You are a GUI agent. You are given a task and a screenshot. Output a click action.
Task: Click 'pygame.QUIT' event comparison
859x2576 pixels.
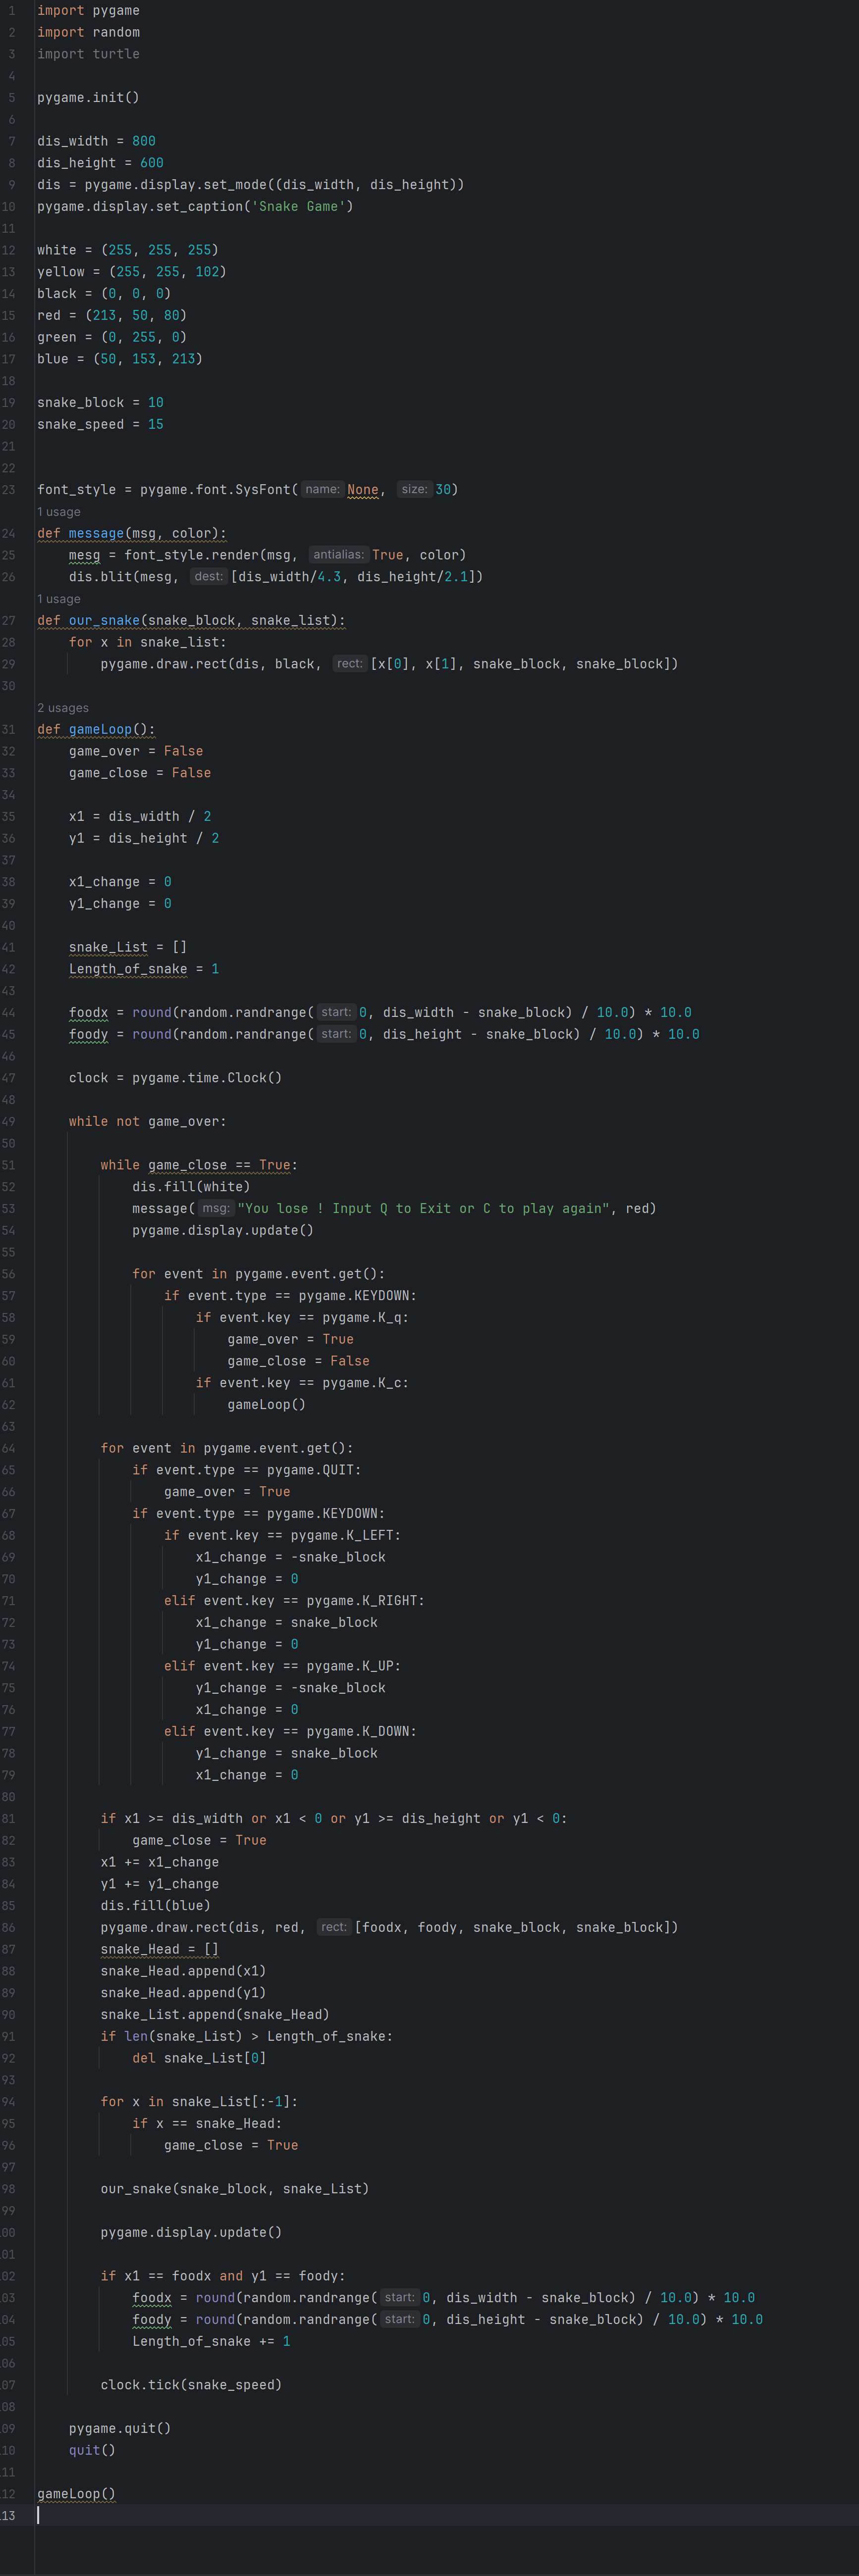pyautogui.click(x=310, y=1470)
